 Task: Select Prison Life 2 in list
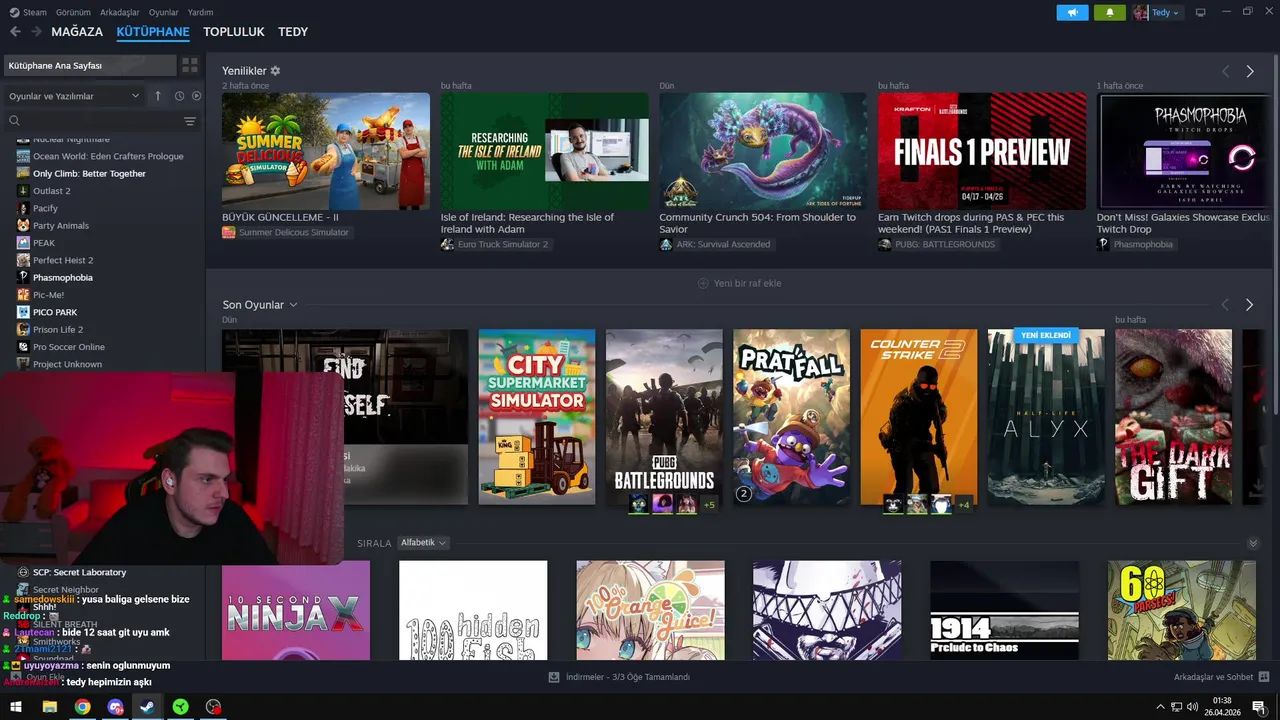(x=58, y=329)
